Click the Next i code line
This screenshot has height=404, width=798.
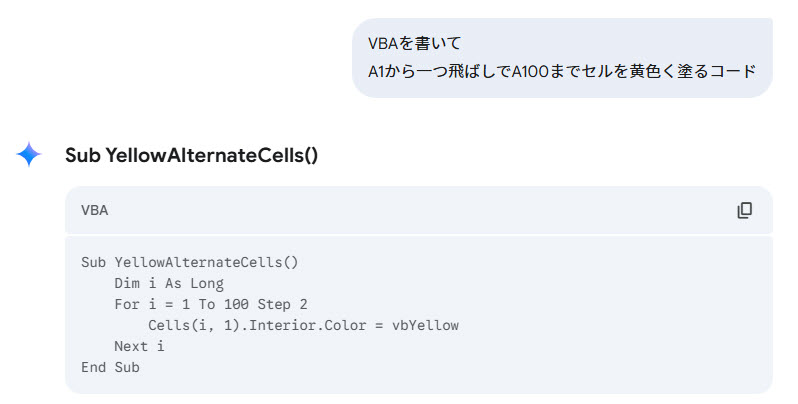tap(139, 346)
